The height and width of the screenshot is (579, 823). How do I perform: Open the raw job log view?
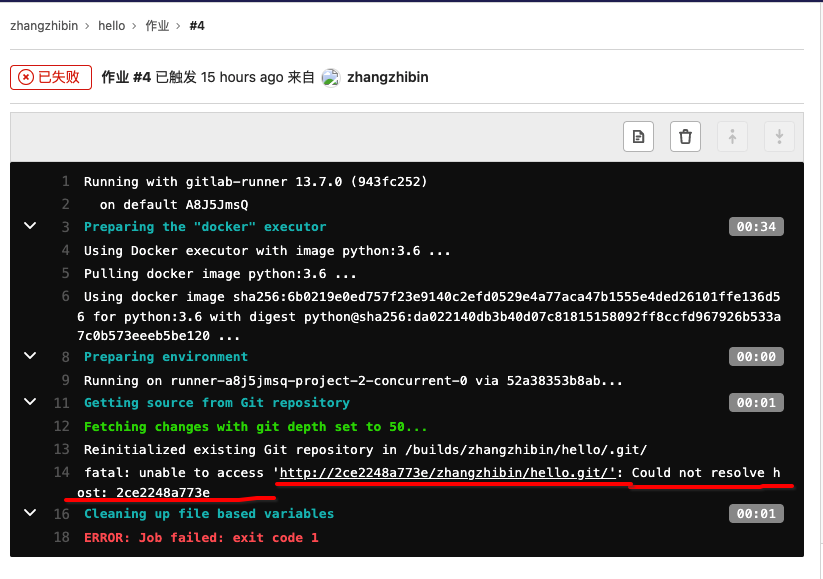[x=638, y=136]
